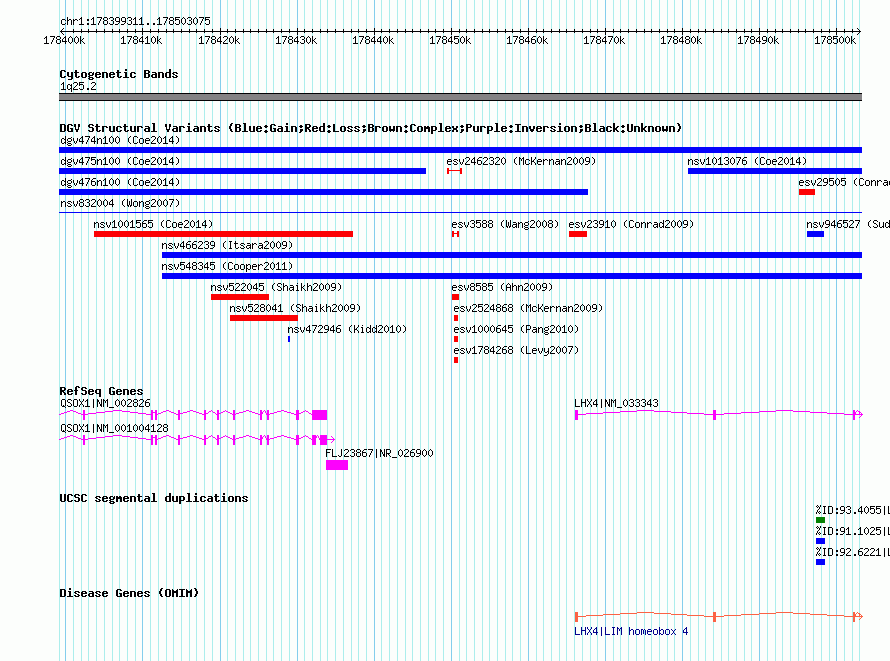Screen dimensions: 890x661
Task: Open the UCSC segmental duplications track title
Action: (154, 498)
